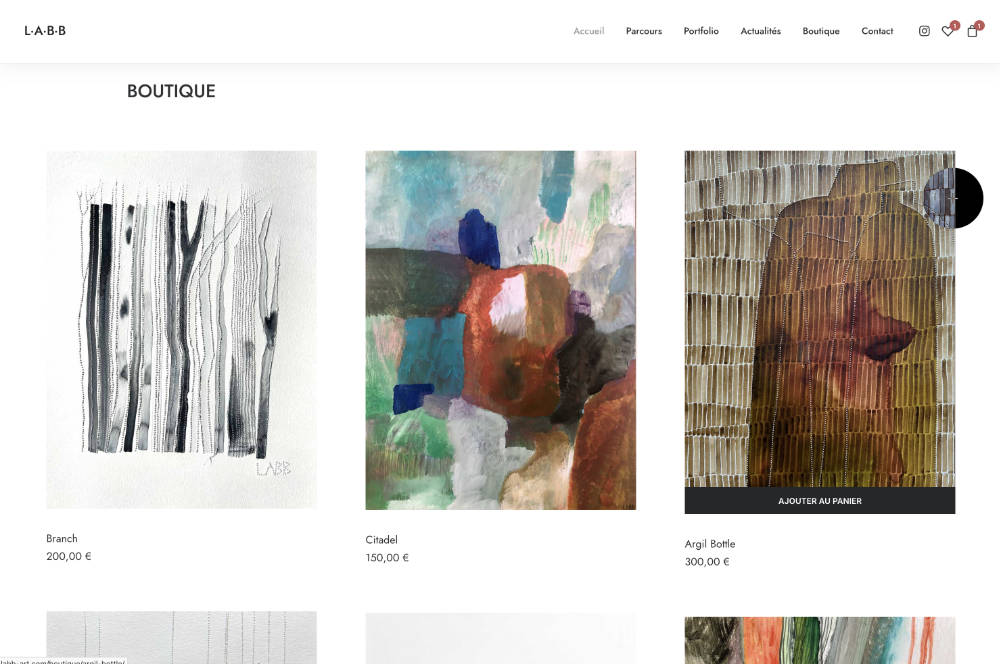Open the Boutique menu item
The height and width of the screenshot is (664, 1000).
click(x=821, y=31)
